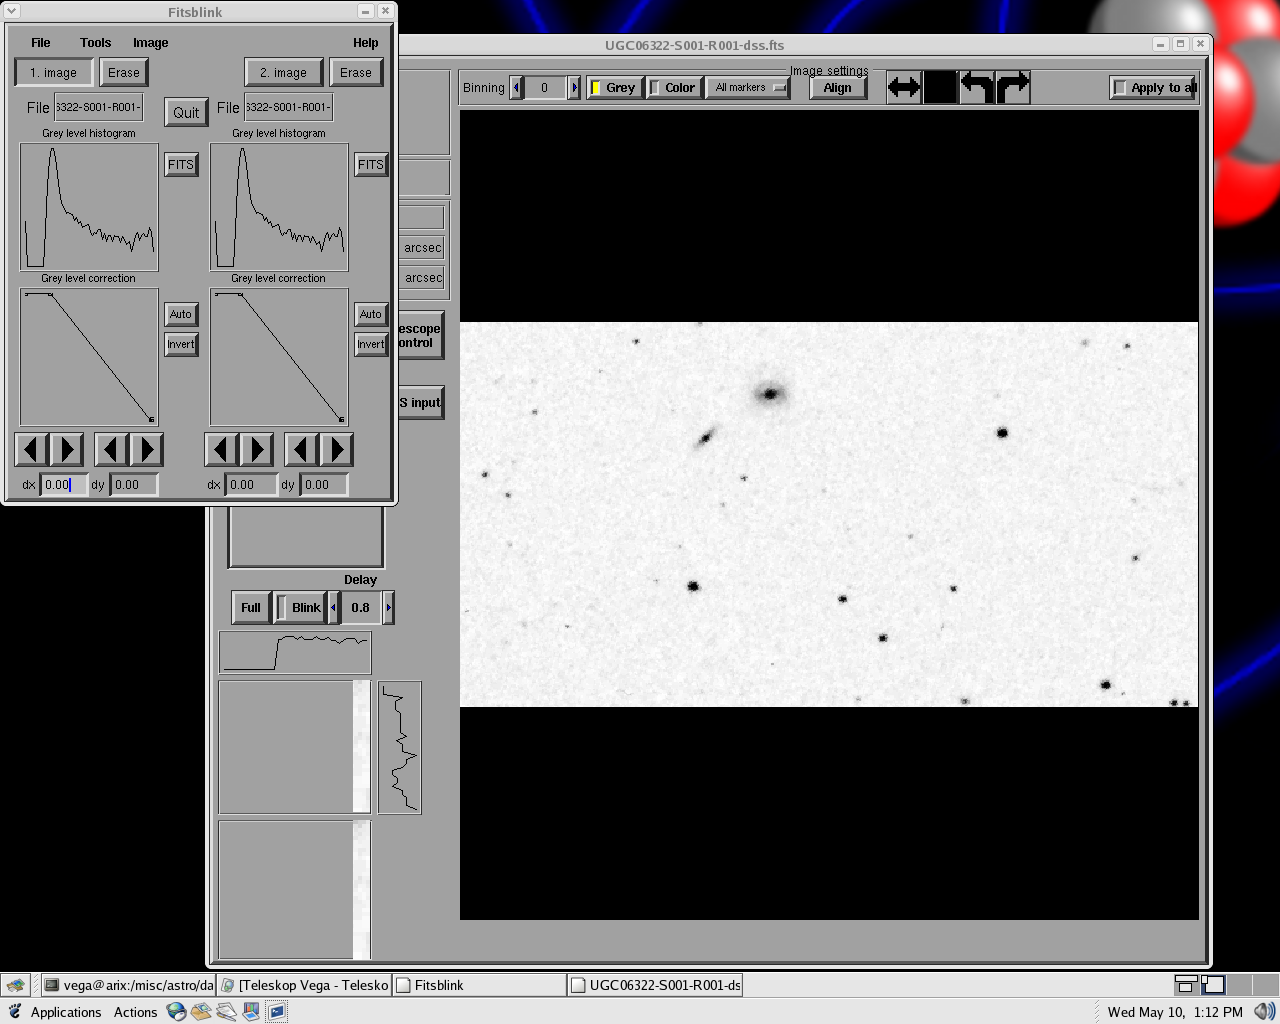This screenshot has width=1280, height=1024.
Task: Switch to Teleskop Vega taskbar window
Action: 305,985
